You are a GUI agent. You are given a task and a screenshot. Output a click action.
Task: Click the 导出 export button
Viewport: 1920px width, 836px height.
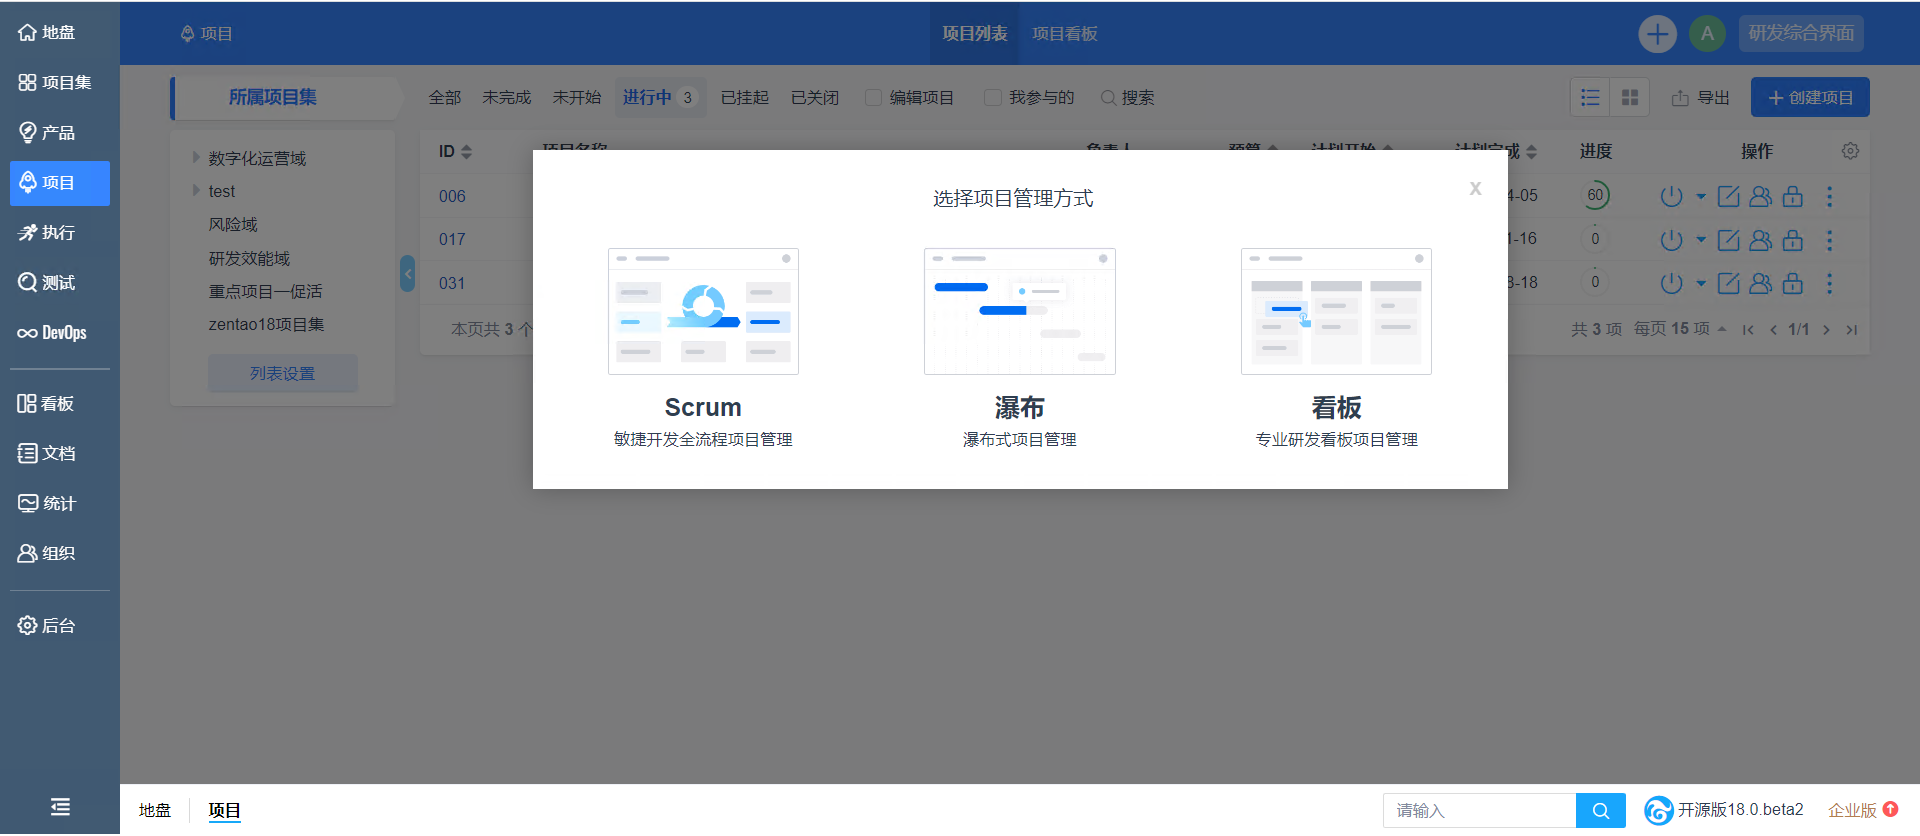(1700, 98)
